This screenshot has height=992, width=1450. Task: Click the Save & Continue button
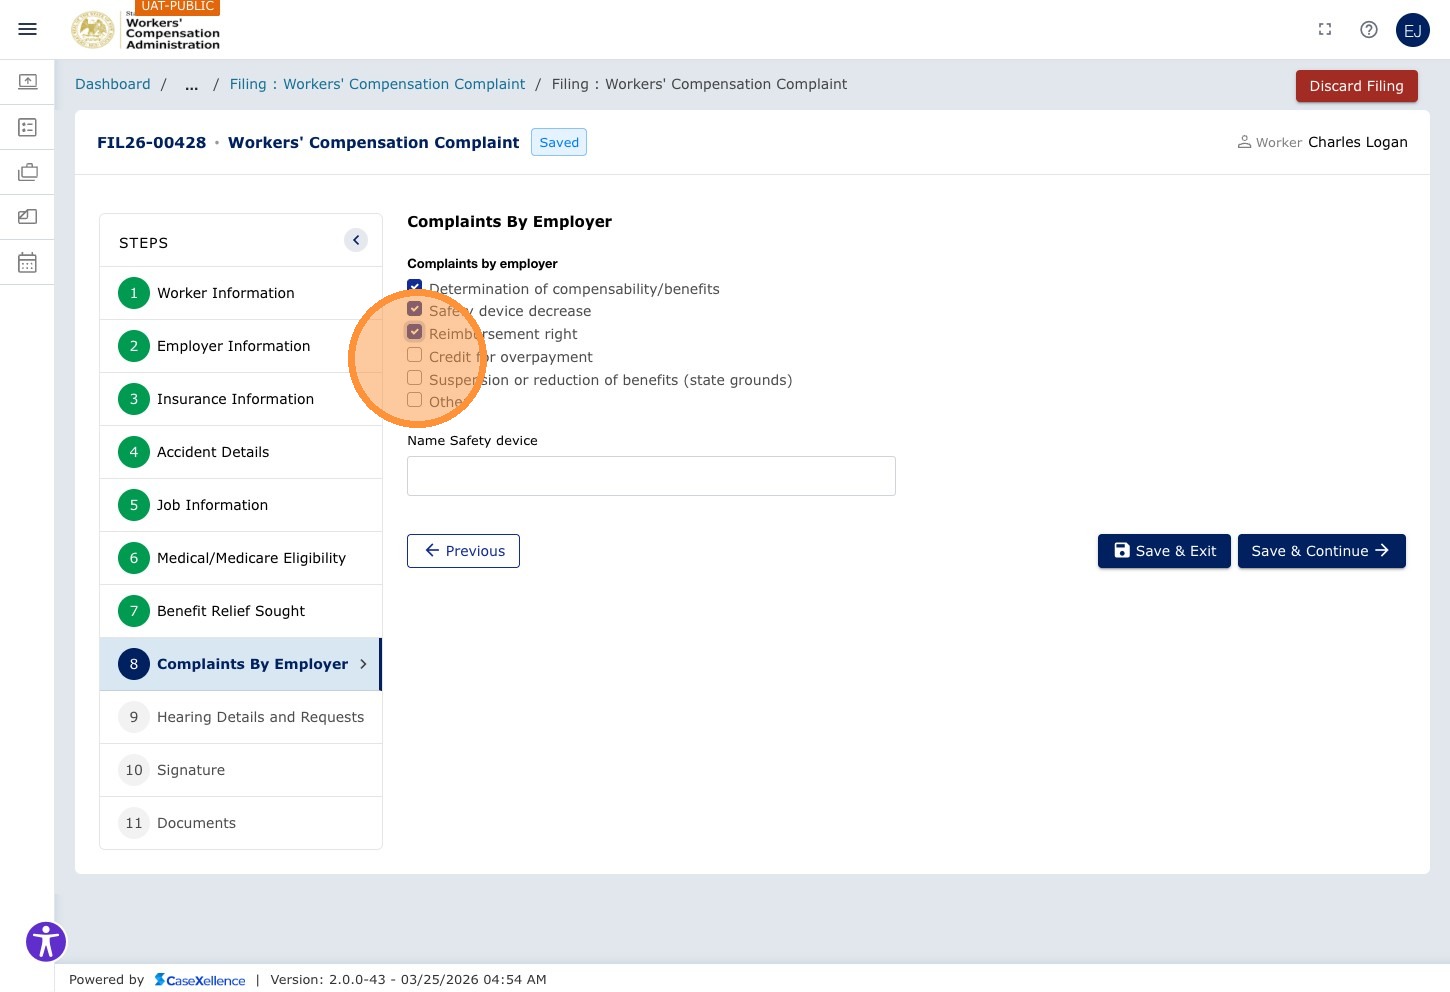(1321, 551)
